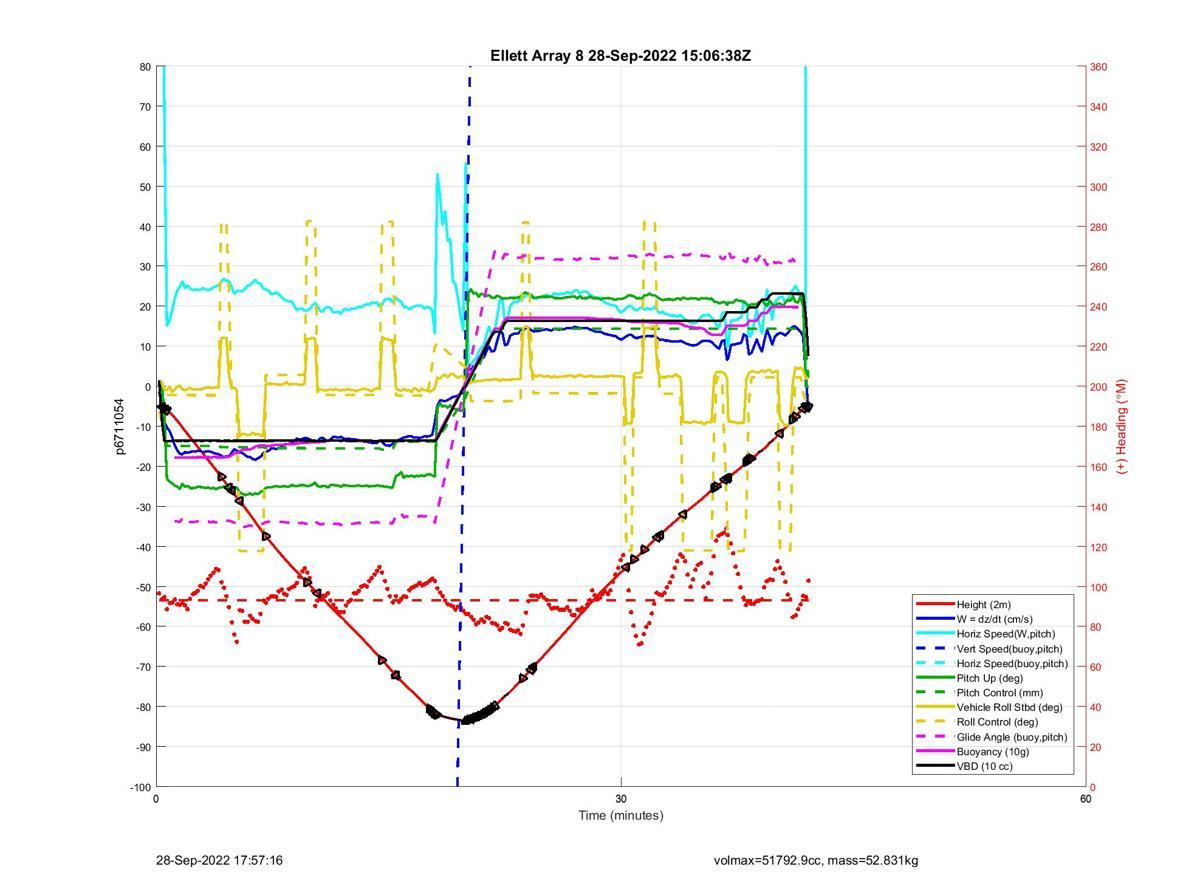The width and height of the screenshot is (1200, 885).
Task: Select the "-100" left axis tick label
Action: pos(140,787)
